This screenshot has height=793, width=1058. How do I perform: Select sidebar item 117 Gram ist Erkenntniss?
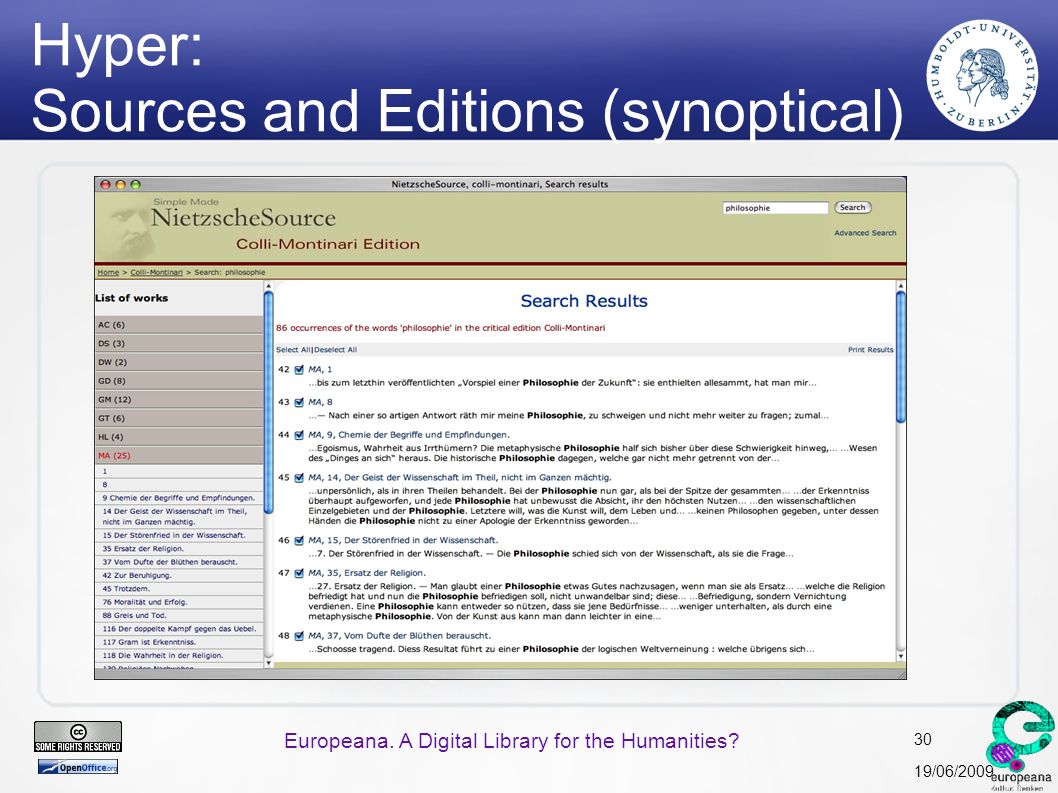(179, 642)
